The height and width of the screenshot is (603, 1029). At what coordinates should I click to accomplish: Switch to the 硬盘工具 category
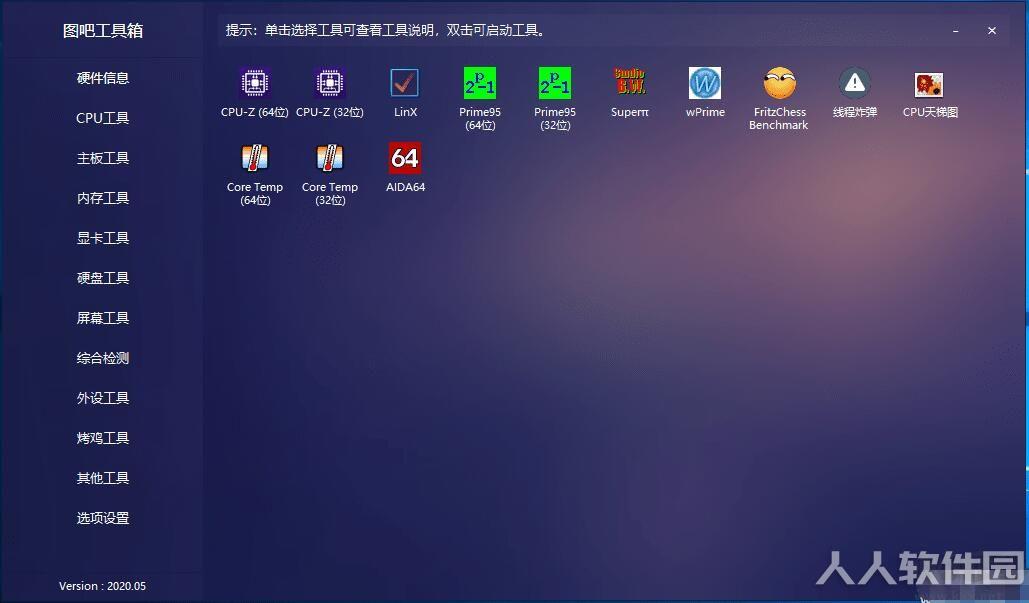(x=102, y=278)
